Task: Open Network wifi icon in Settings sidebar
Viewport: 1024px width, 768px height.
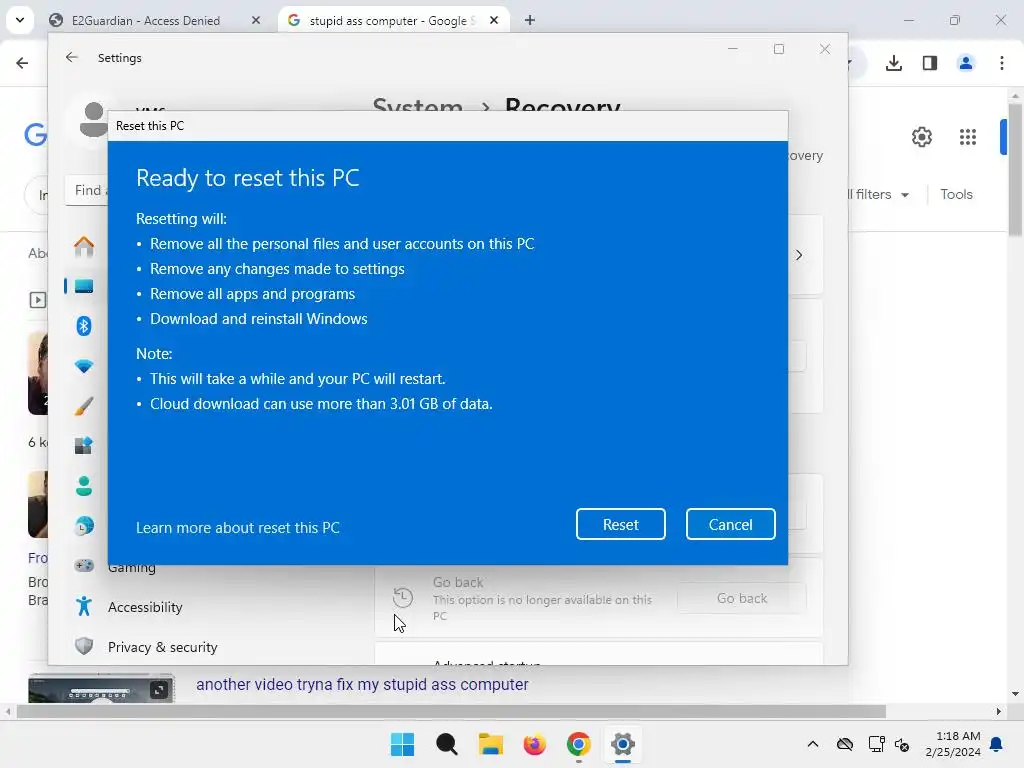Action: tap(84, 366)
